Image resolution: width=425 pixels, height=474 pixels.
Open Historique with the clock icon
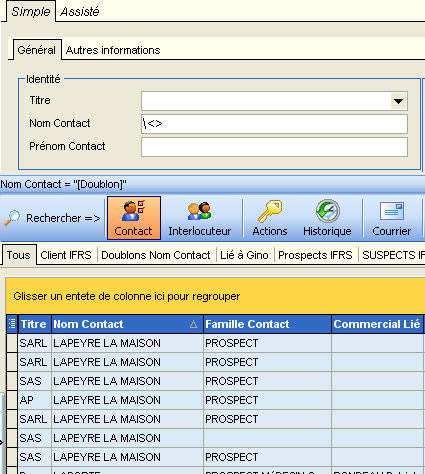pyautogui.click(x=327, y=211)
